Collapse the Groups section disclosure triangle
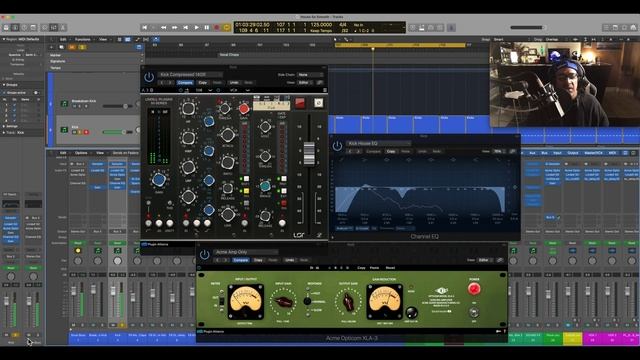 tap(4, 85)
